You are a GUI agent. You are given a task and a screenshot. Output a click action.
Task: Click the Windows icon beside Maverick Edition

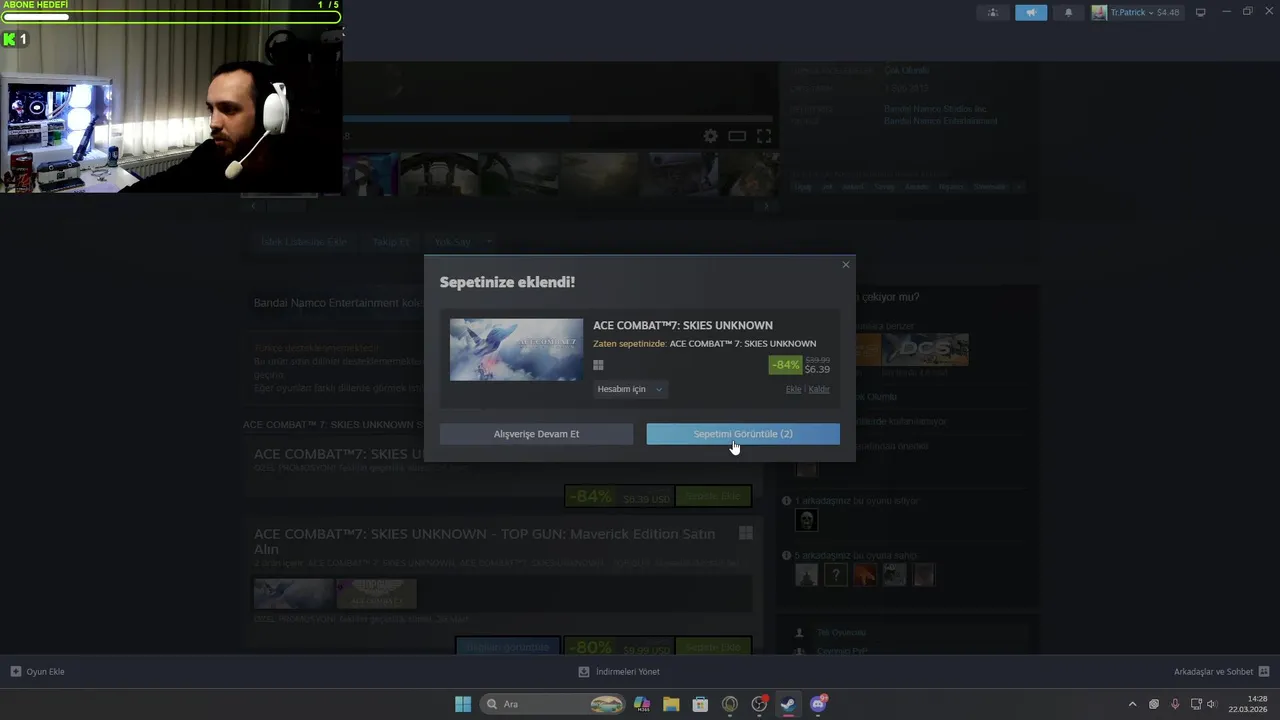tap(745, 534)
